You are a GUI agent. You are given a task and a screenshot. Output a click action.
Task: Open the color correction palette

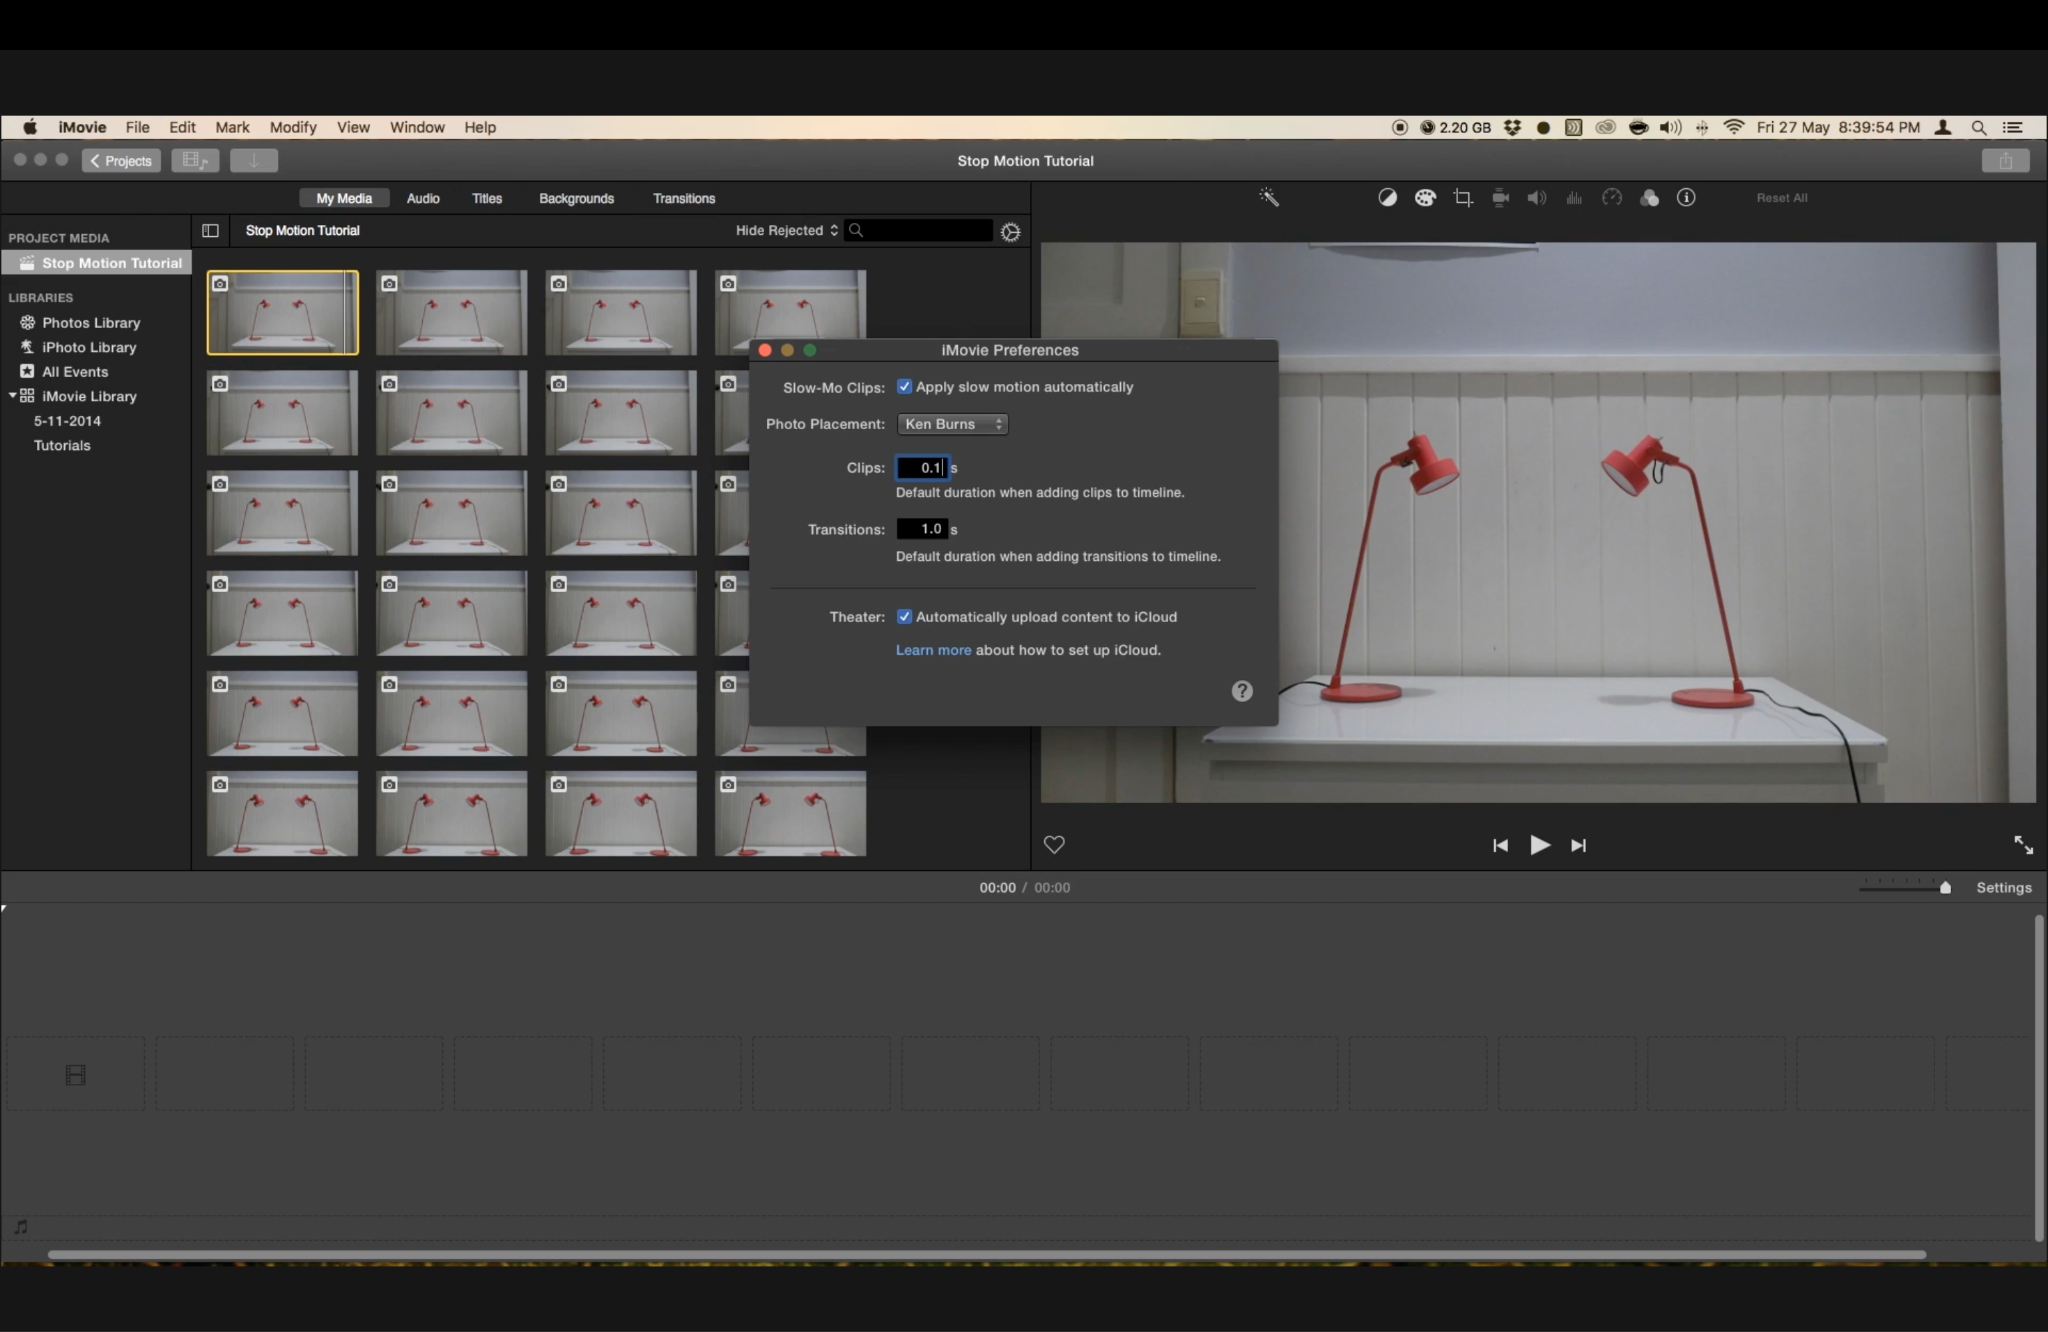1425,197
